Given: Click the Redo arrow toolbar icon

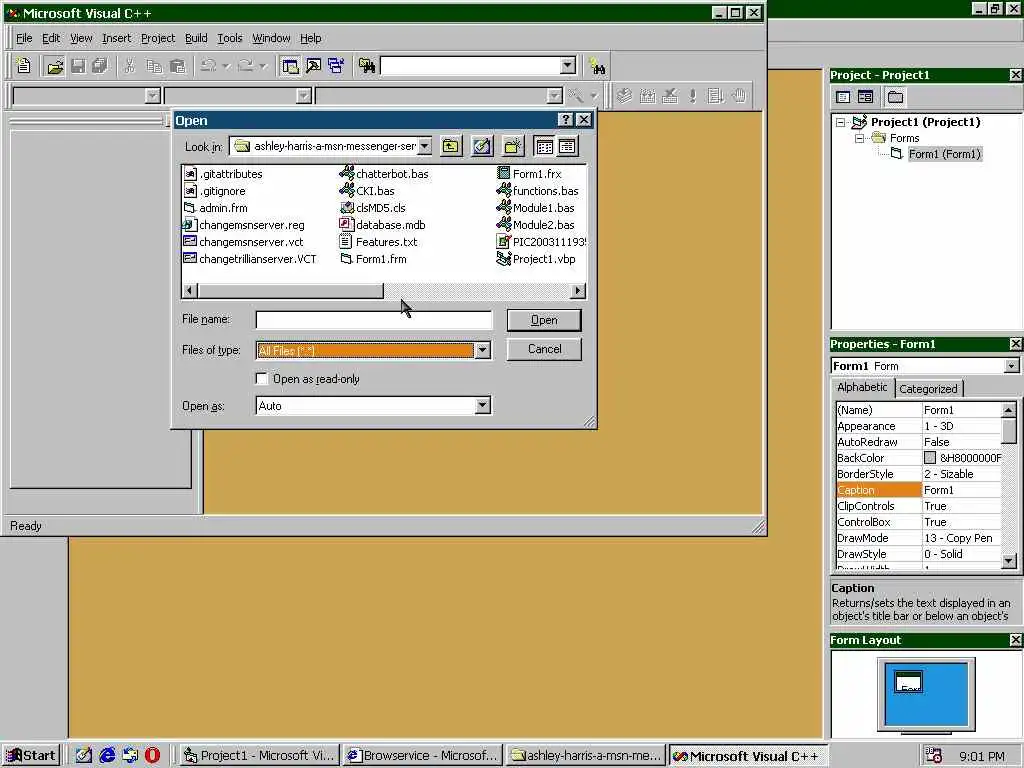Looking at the screenshot, I should tap(246, 66).
